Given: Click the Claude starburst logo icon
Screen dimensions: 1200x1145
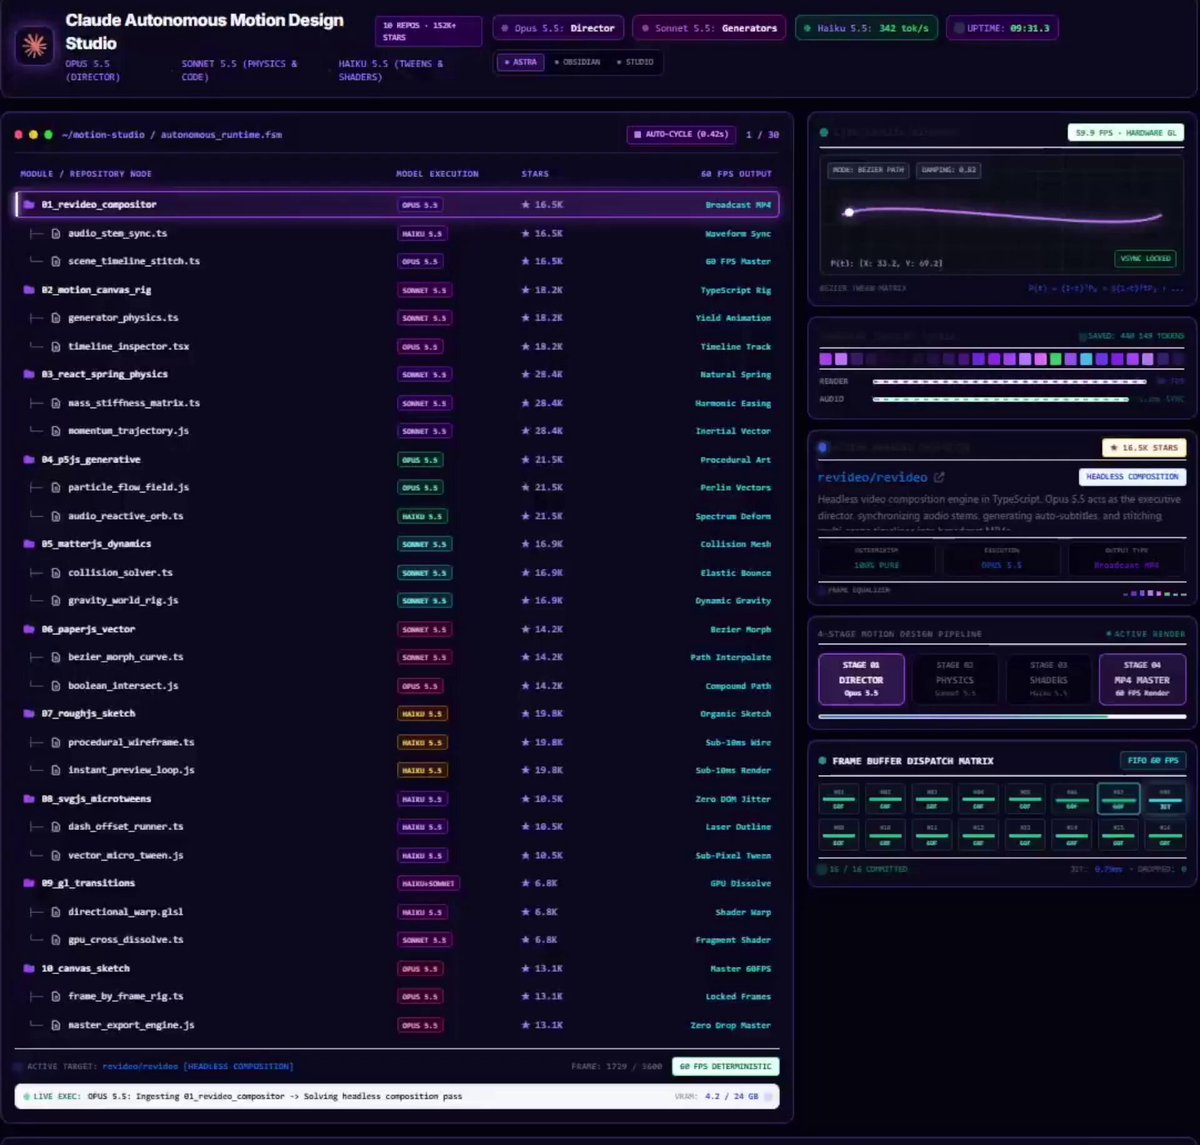Looking at the screenshot, I should (35, 44).
